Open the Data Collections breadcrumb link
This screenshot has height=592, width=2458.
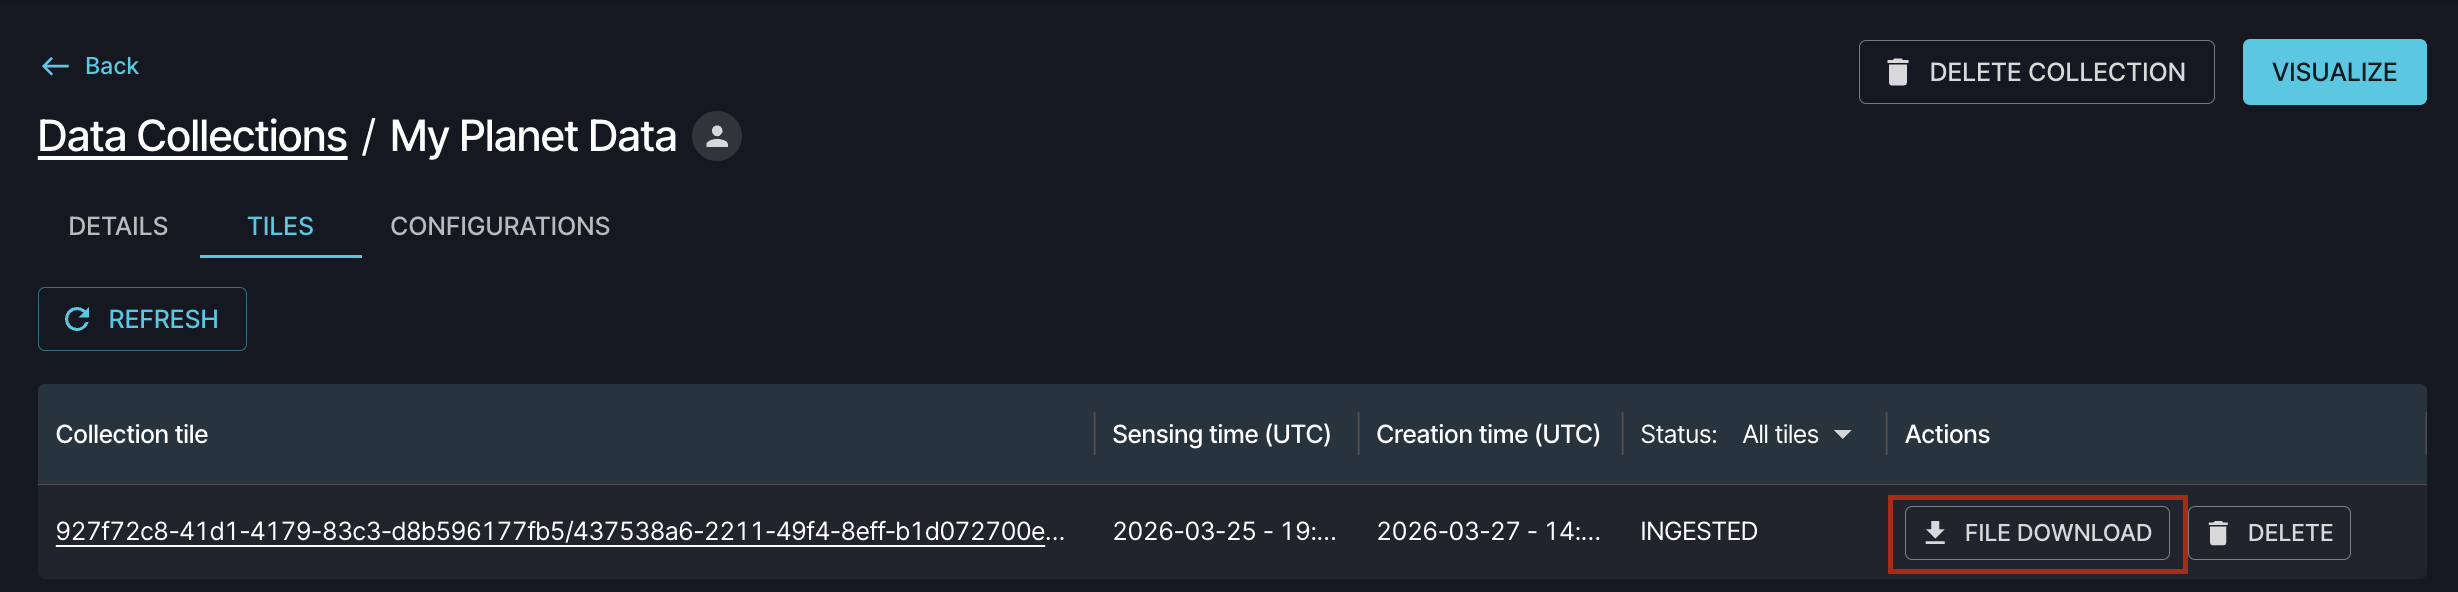192,136
